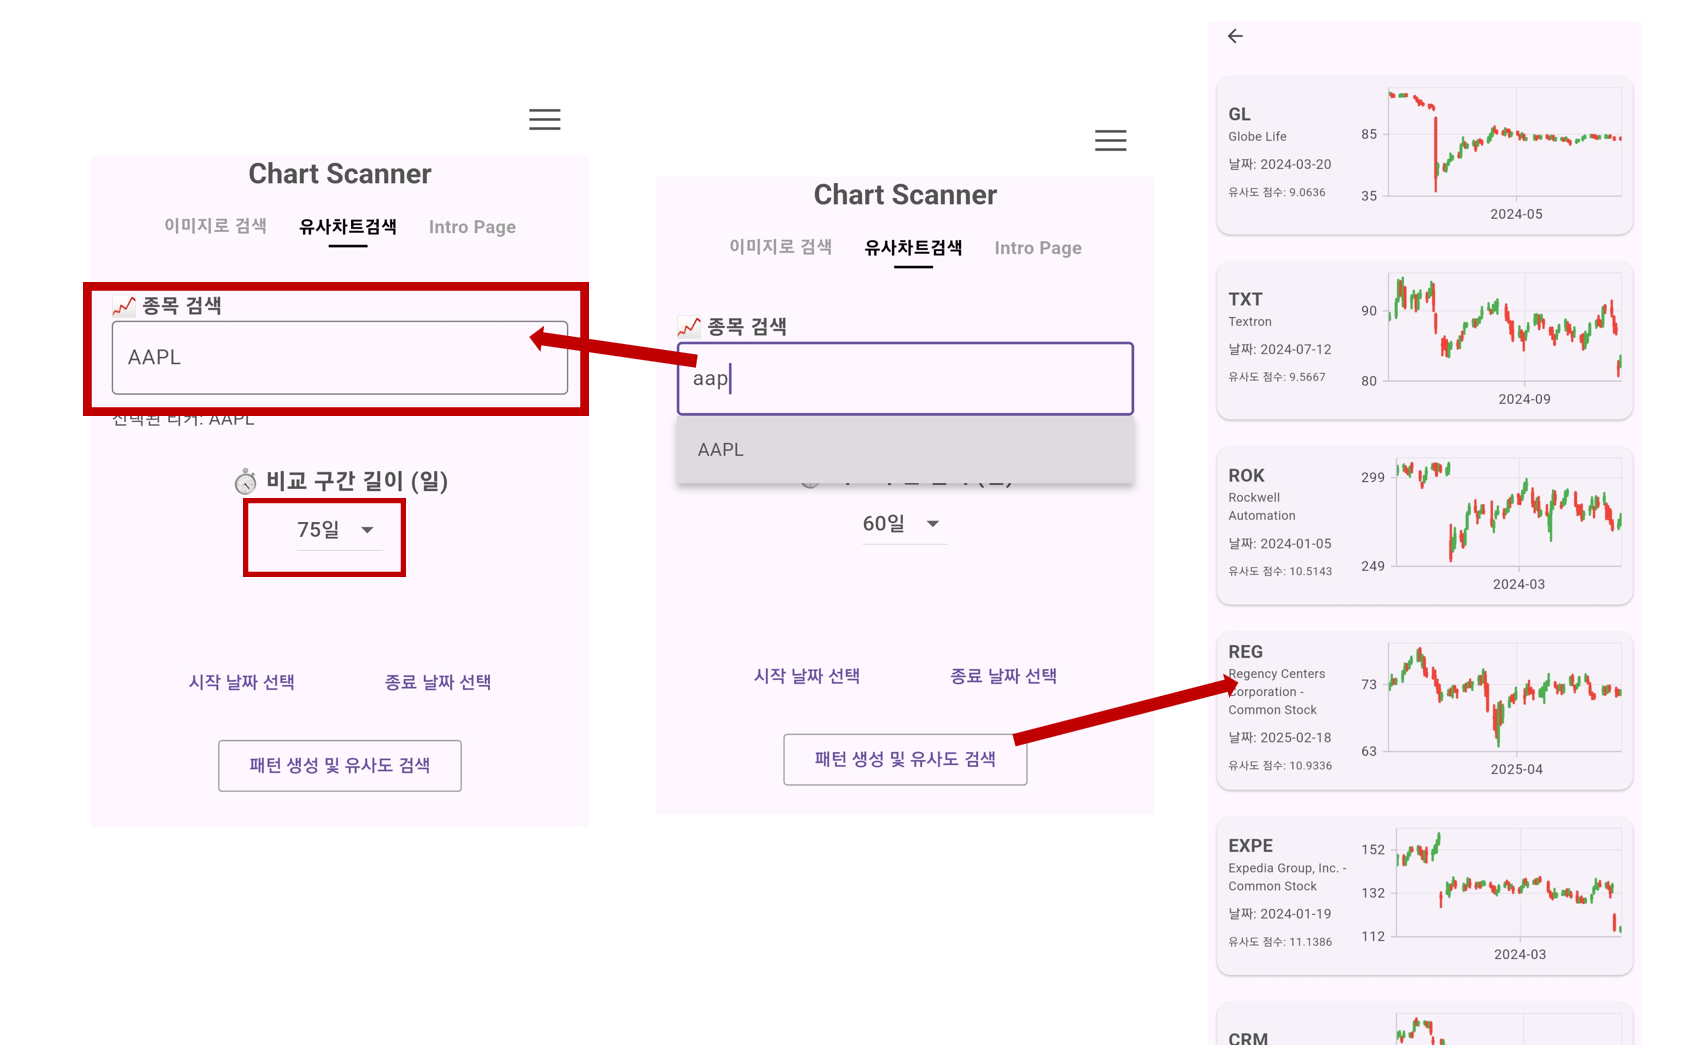Choose 시작 날짜 선택 in left panel
Viewport: 1693px width, 1054px height.
pos(242,682)
